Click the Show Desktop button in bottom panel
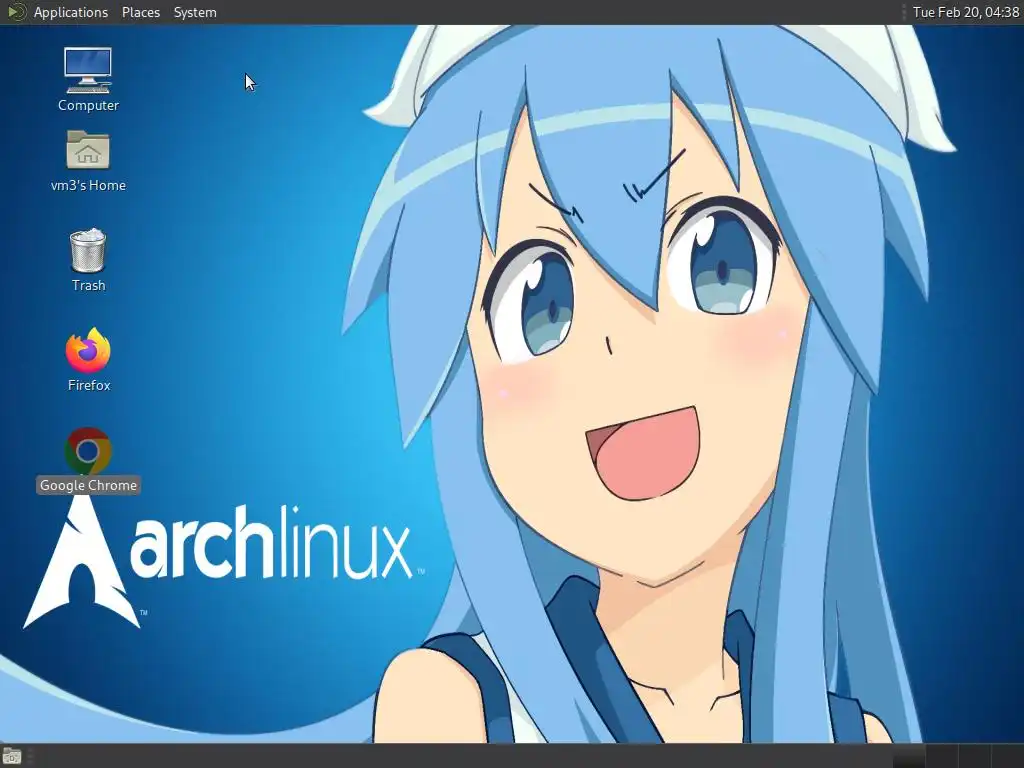 [12, 756]
